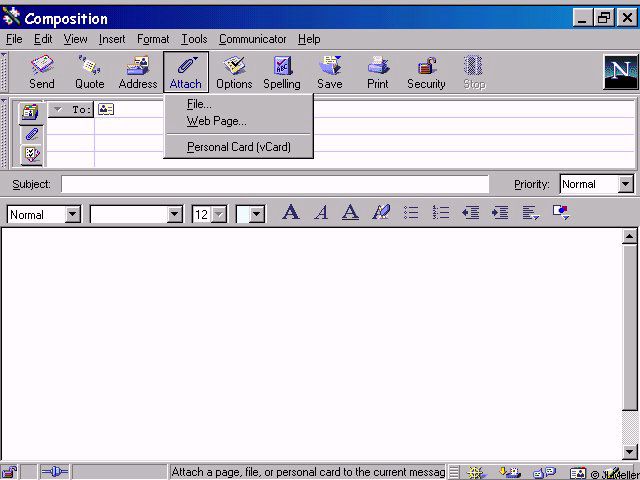Increase the indent level
The width and height of the screenshot is (640, 480).
[500, 212]
